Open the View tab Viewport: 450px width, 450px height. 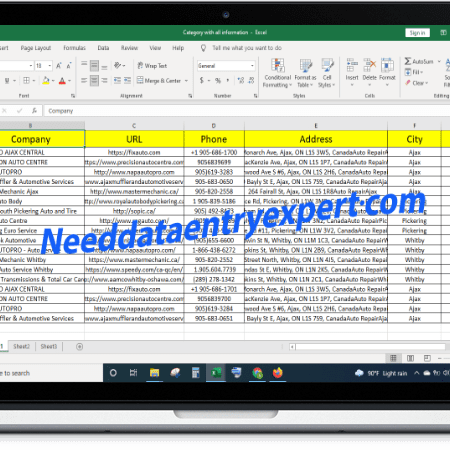[x=155, y=48]
